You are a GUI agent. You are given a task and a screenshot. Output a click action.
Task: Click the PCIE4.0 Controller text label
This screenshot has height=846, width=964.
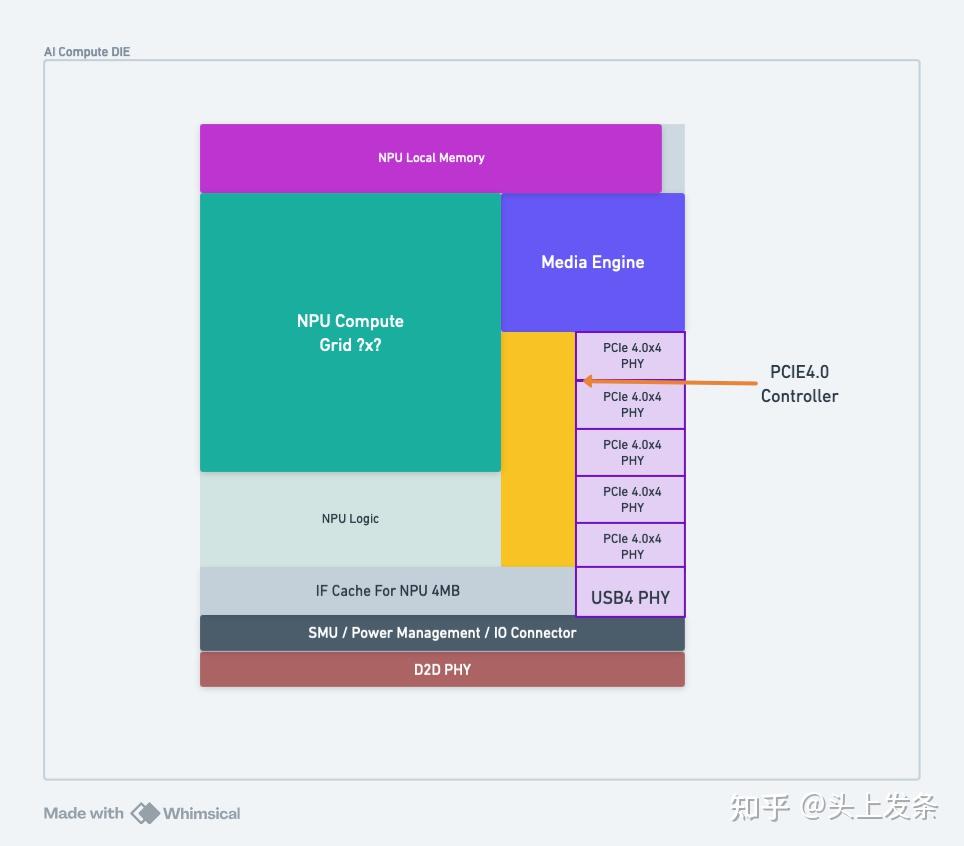coord(799,384)
